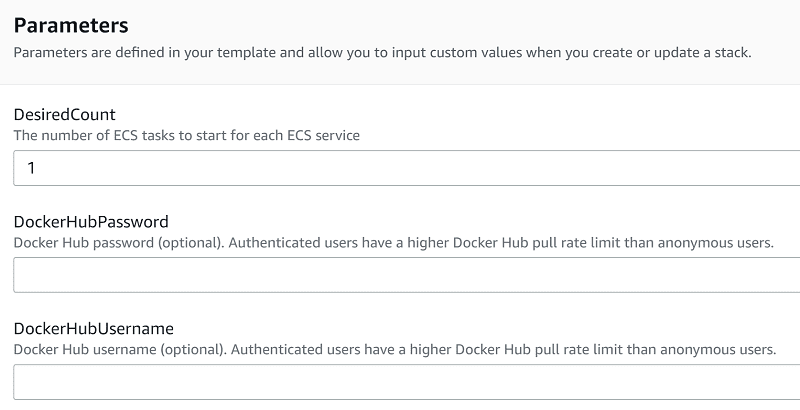Focus the DockerHubPassword input box
The image size is (800, 410).
400,275
